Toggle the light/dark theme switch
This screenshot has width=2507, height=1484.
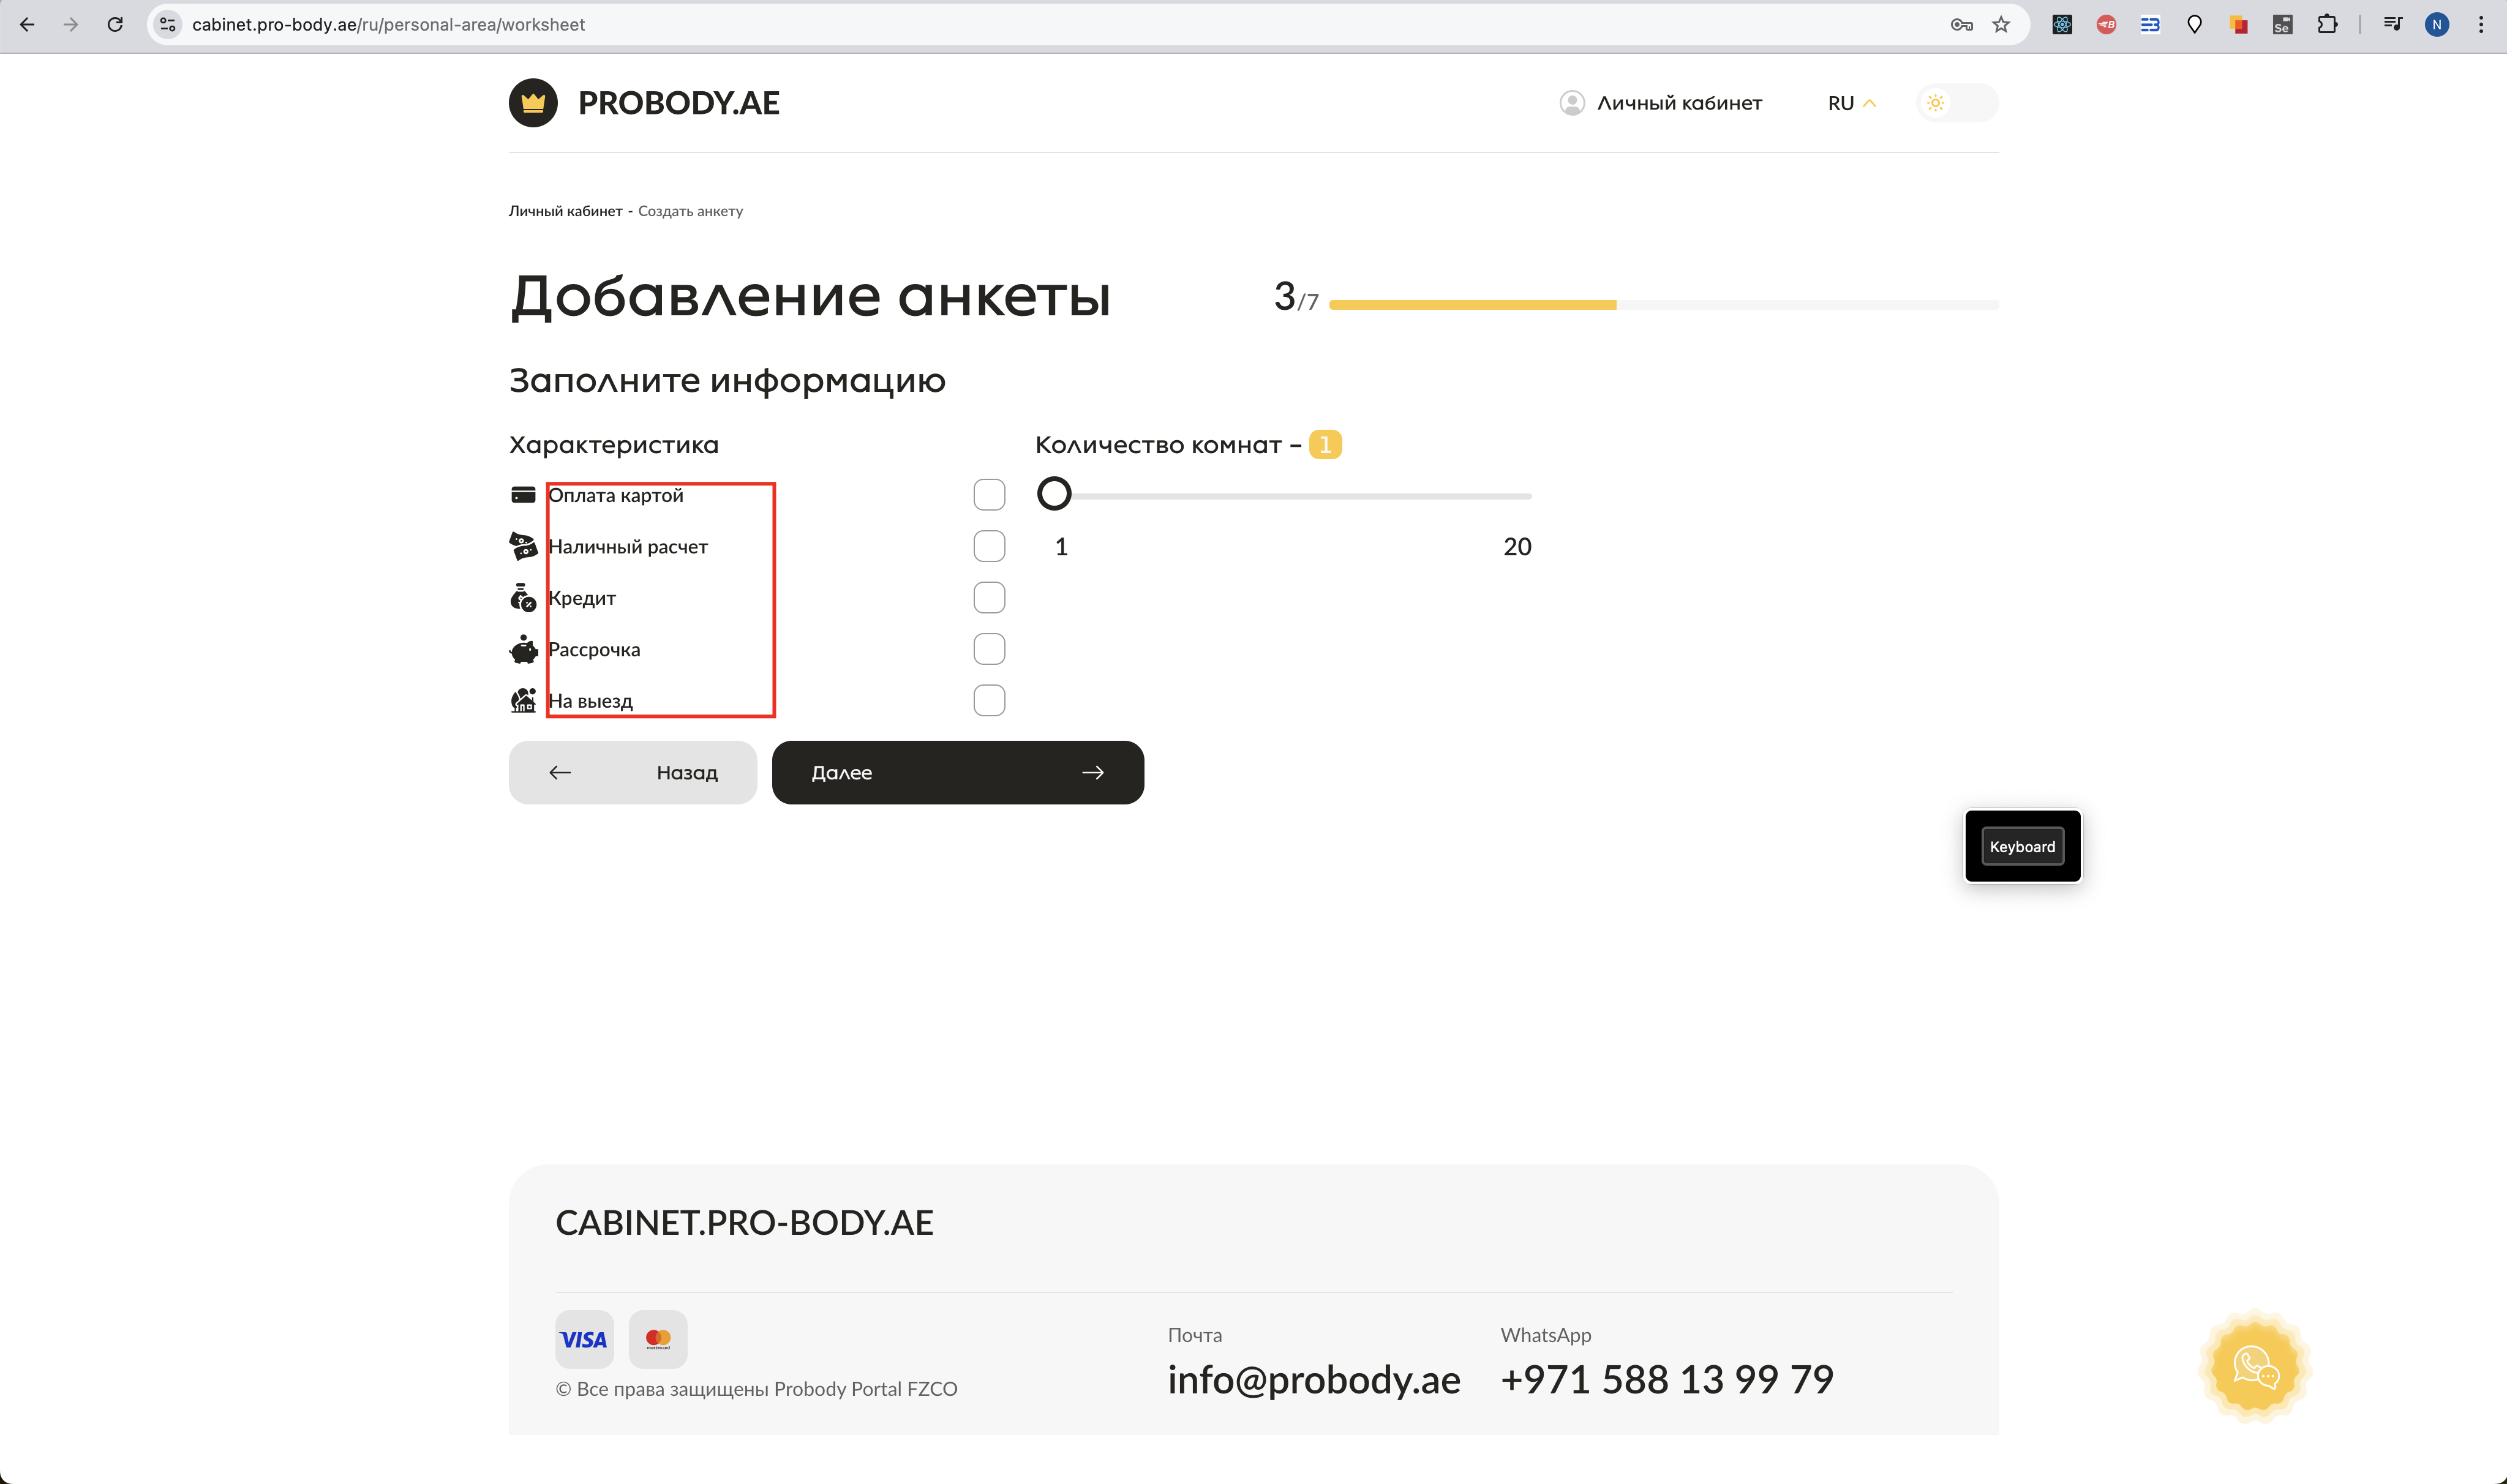point(1957,103)
